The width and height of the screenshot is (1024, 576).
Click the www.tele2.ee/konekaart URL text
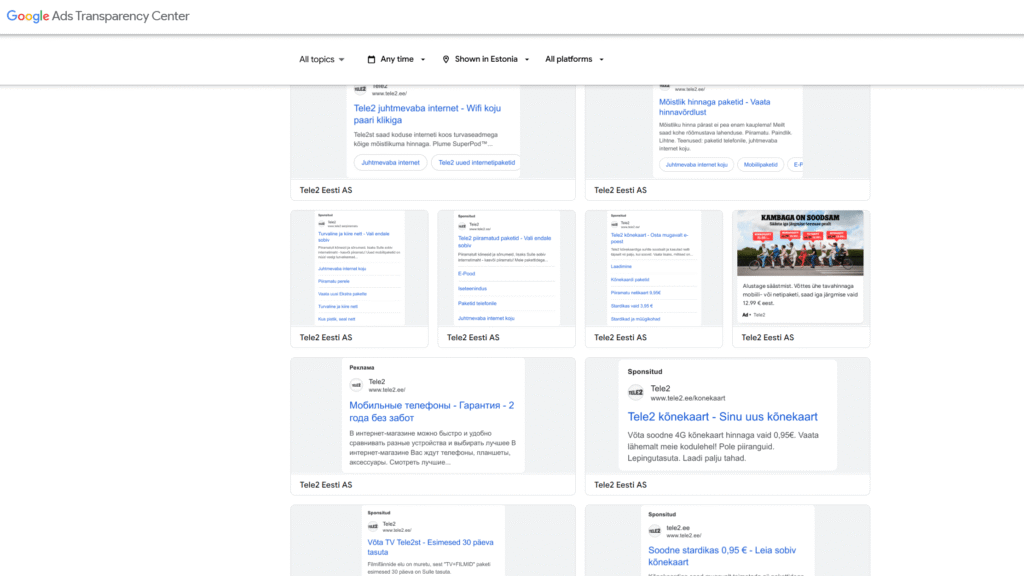[x=688, y=398]
